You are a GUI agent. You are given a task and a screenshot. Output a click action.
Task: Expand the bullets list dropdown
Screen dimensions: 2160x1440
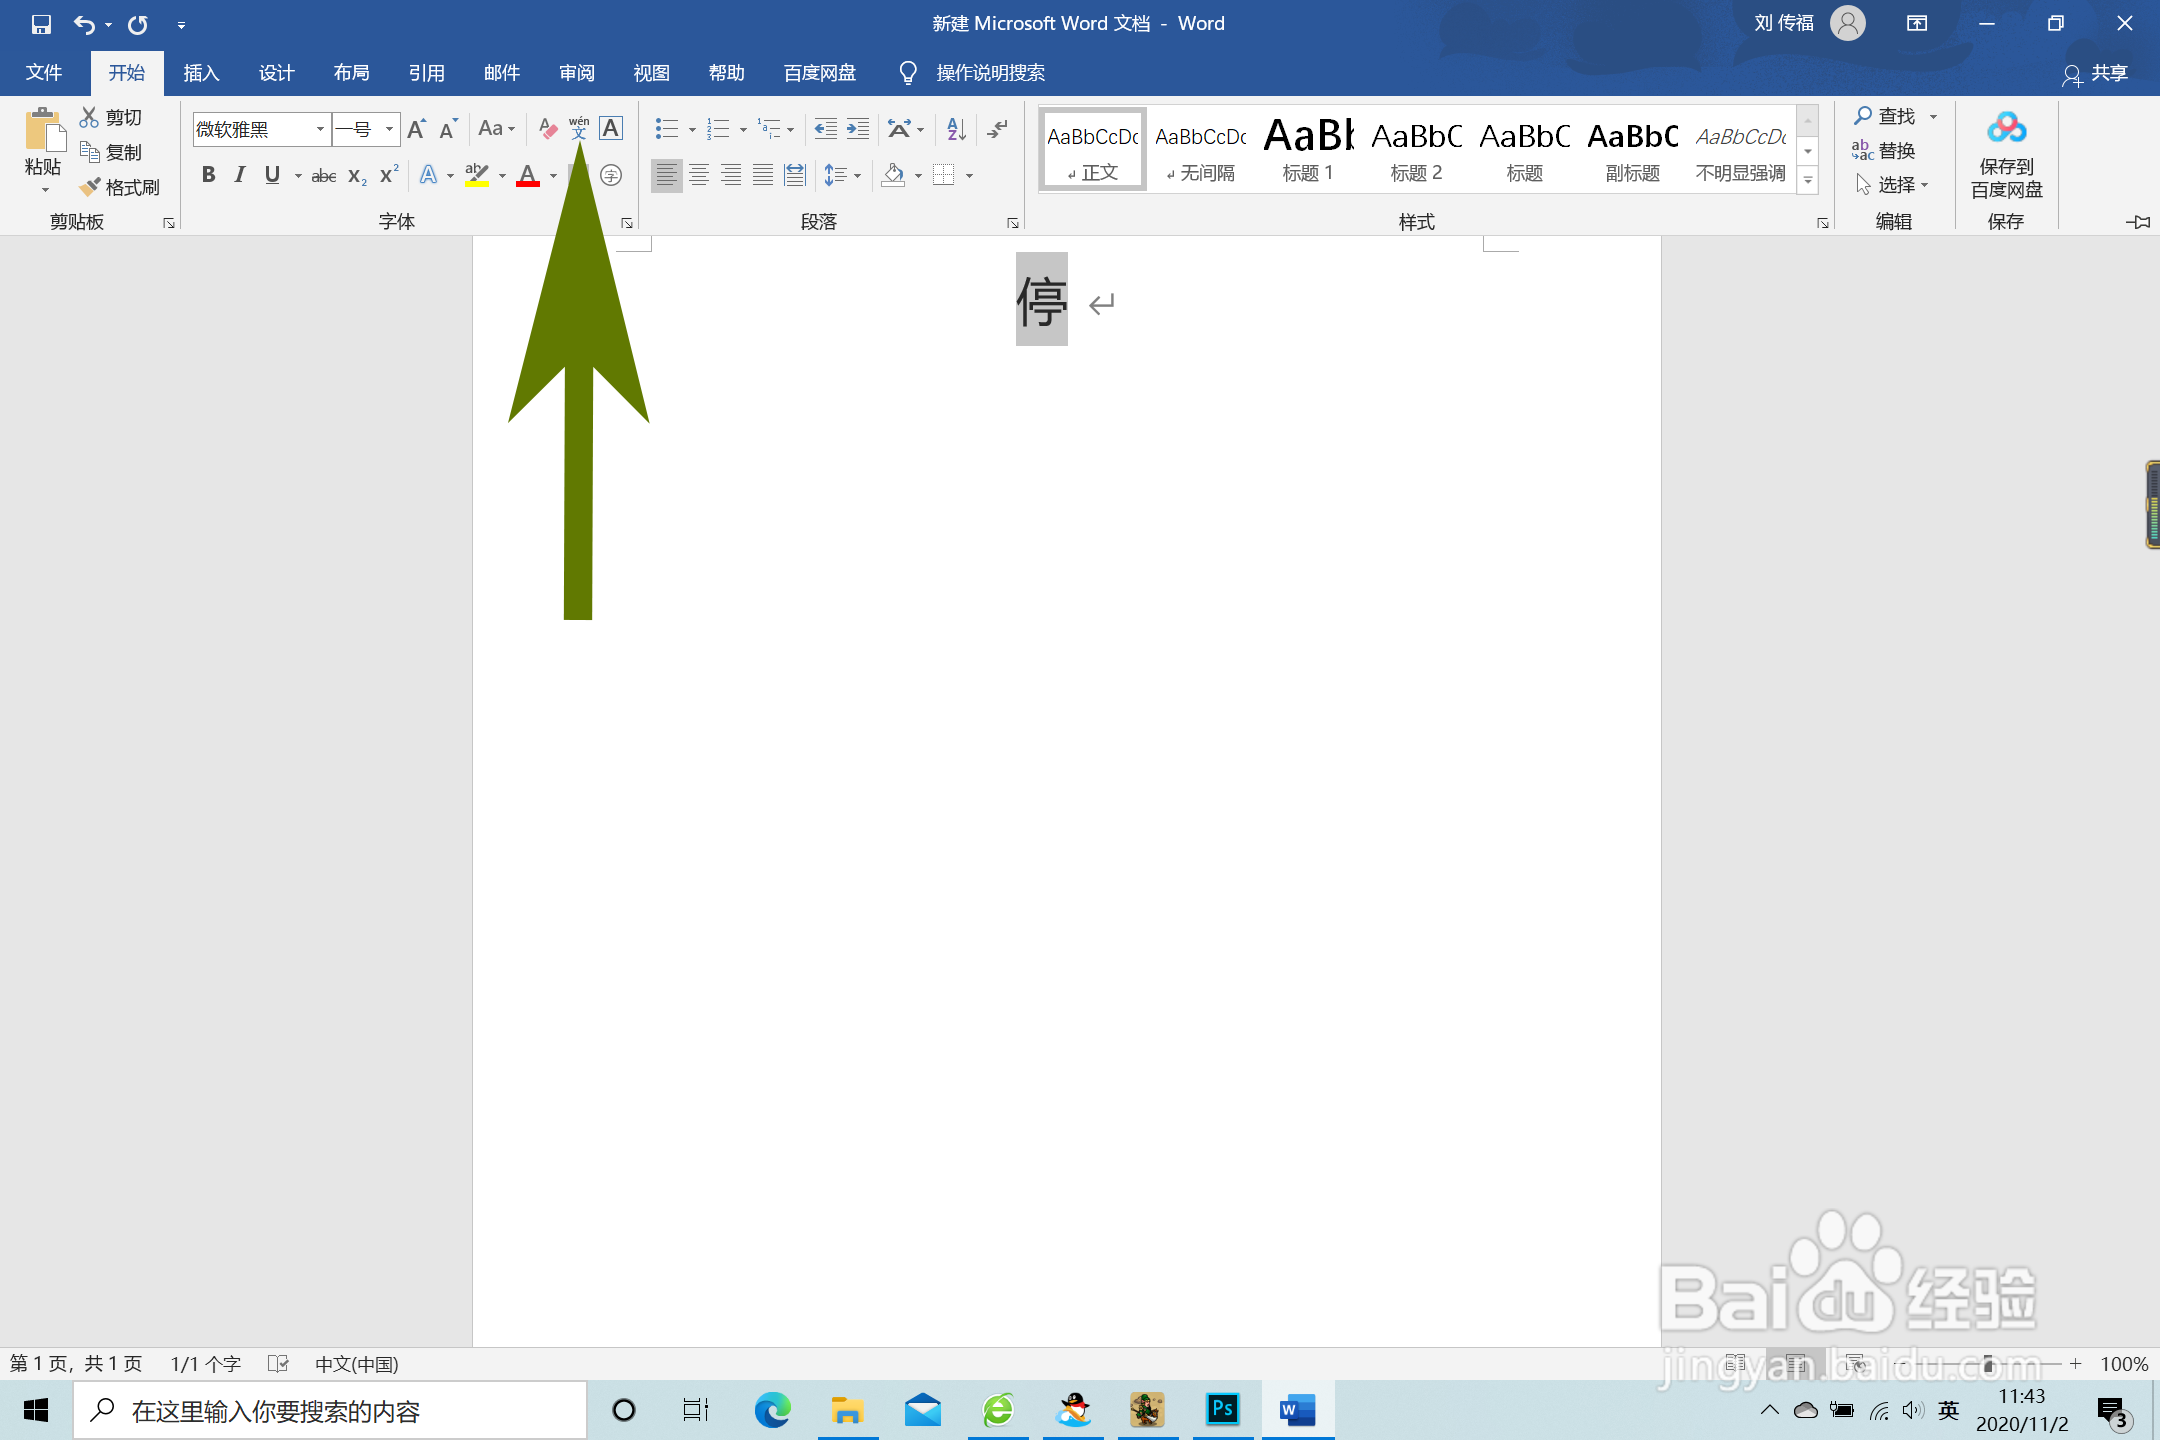pyautogui.click(x=692, y=129)
